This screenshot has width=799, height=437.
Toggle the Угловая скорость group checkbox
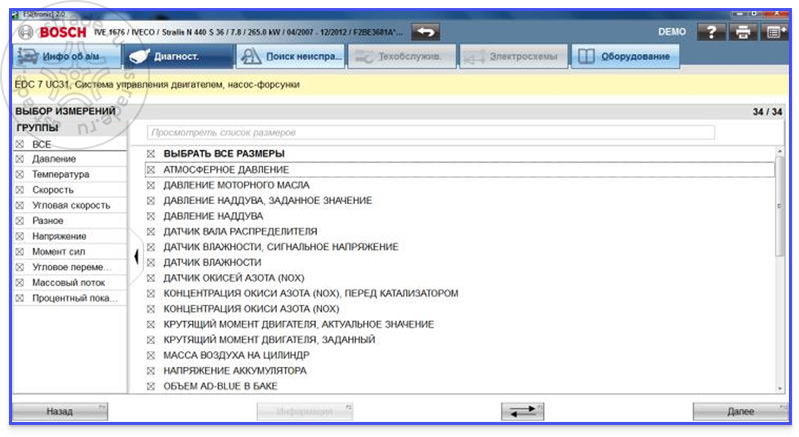click(x=19, y=205)
